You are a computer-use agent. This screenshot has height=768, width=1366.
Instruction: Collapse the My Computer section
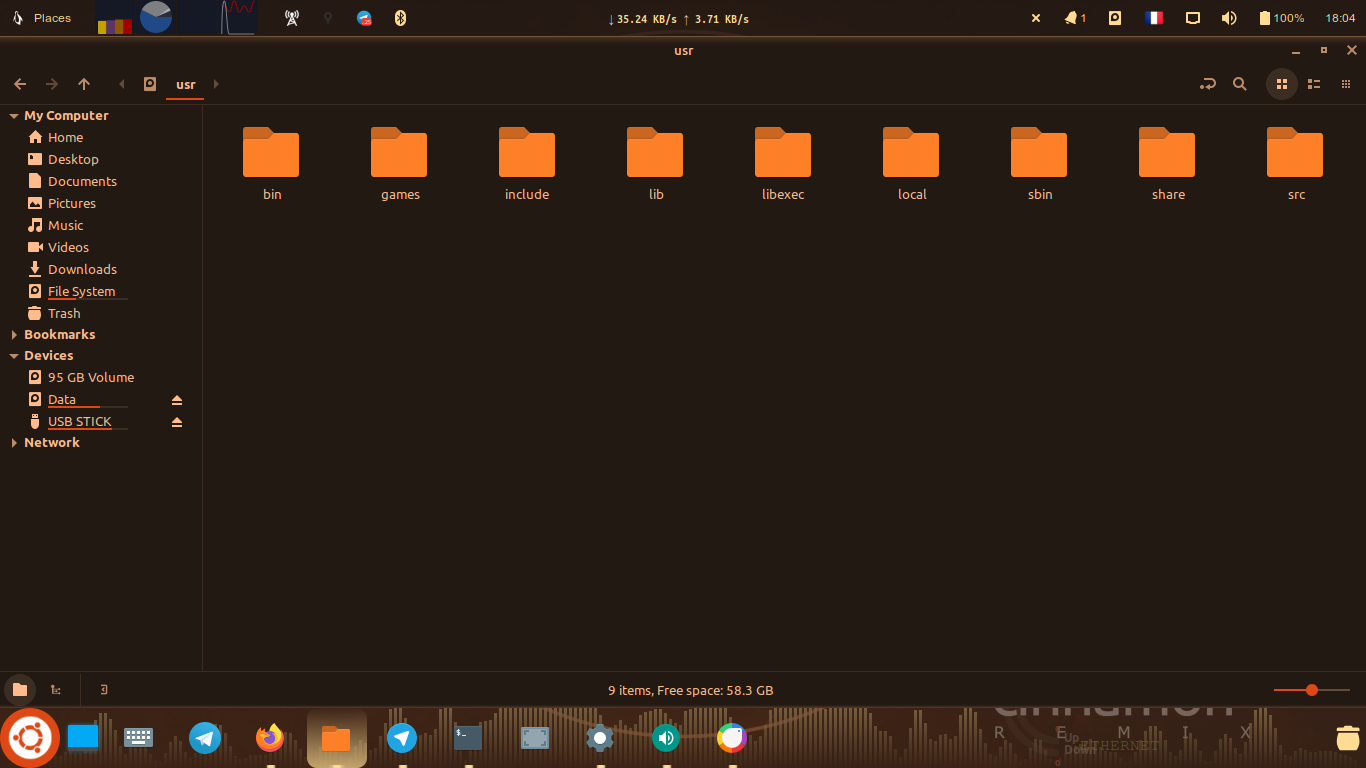click(x=14, y=116)
